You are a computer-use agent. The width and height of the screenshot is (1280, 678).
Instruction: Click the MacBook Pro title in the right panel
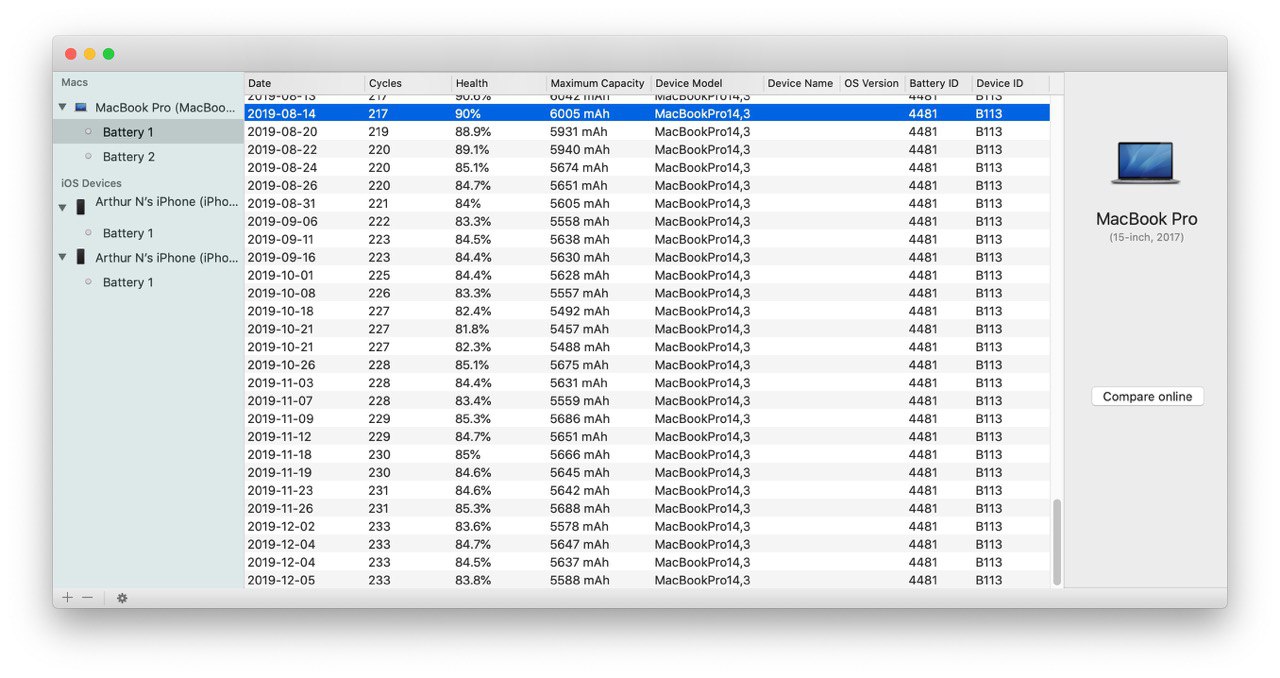pyautogui.click(x=1146, y=219)
